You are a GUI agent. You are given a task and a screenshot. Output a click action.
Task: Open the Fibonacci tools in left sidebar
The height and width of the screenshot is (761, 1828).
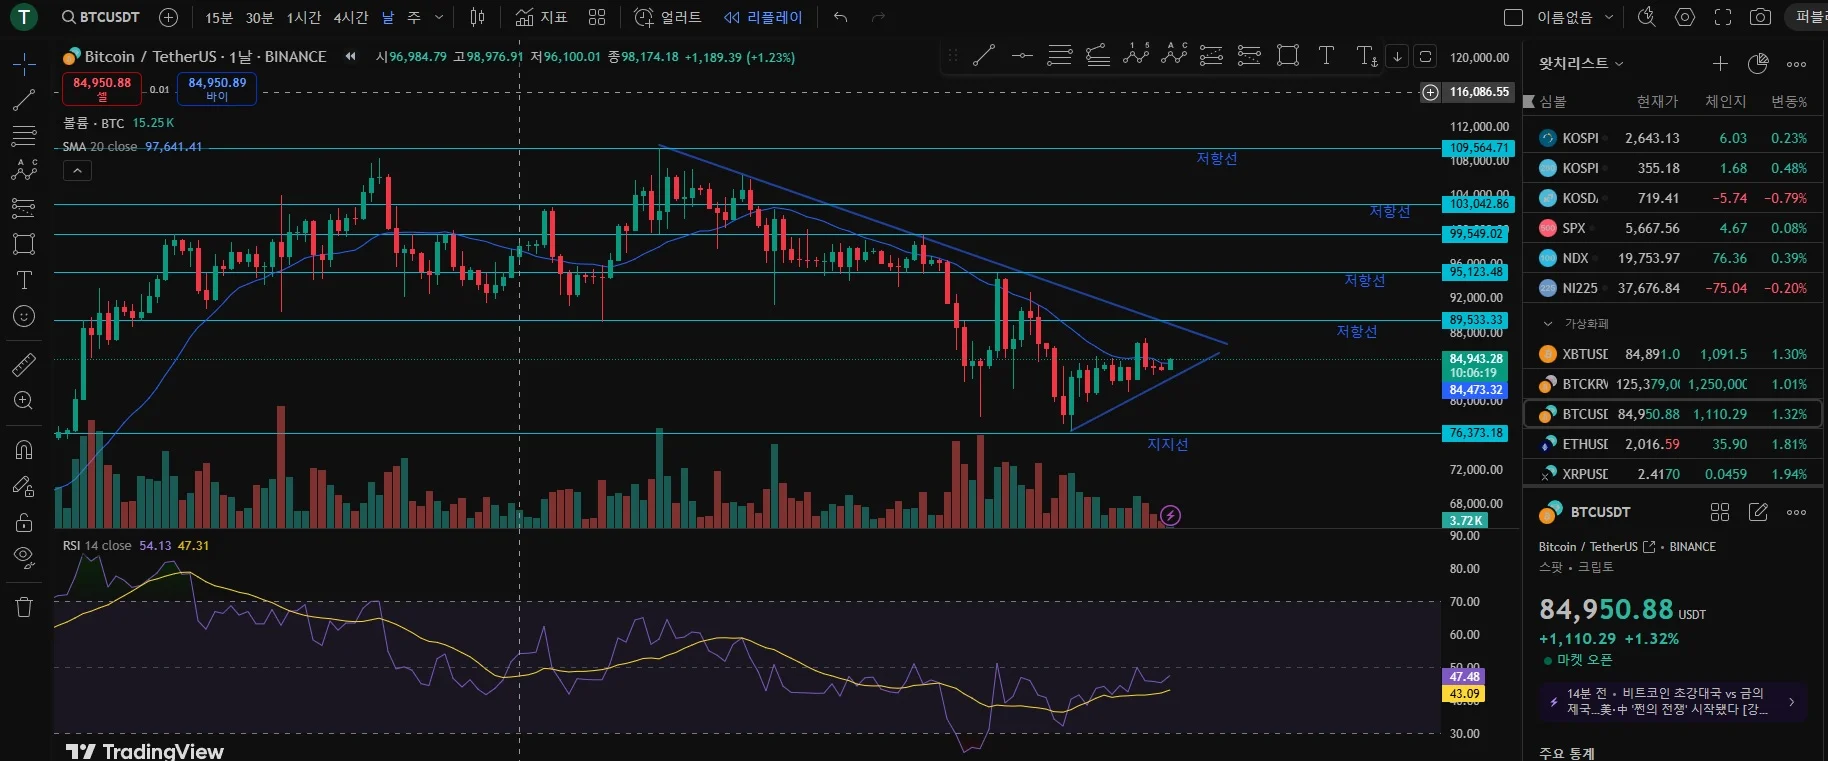point(24,136)
